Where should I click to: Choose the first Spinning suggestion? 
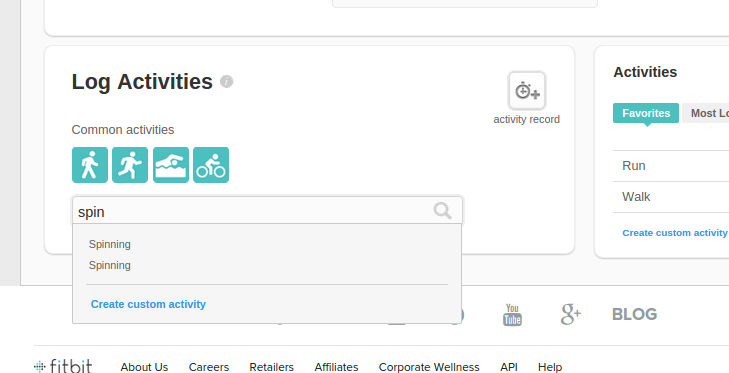[110, 244]
